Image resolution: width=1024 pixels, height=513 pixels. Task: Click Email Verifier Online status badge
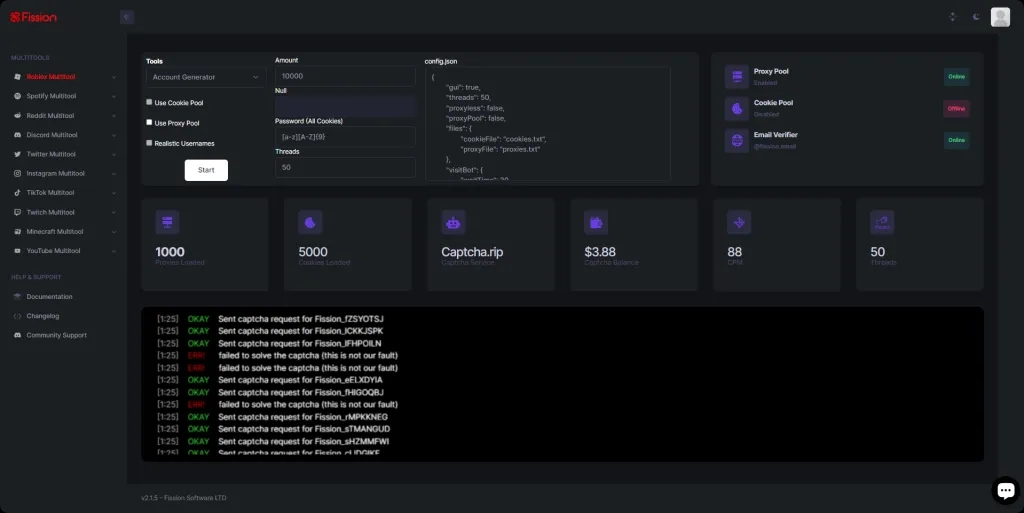956,140
